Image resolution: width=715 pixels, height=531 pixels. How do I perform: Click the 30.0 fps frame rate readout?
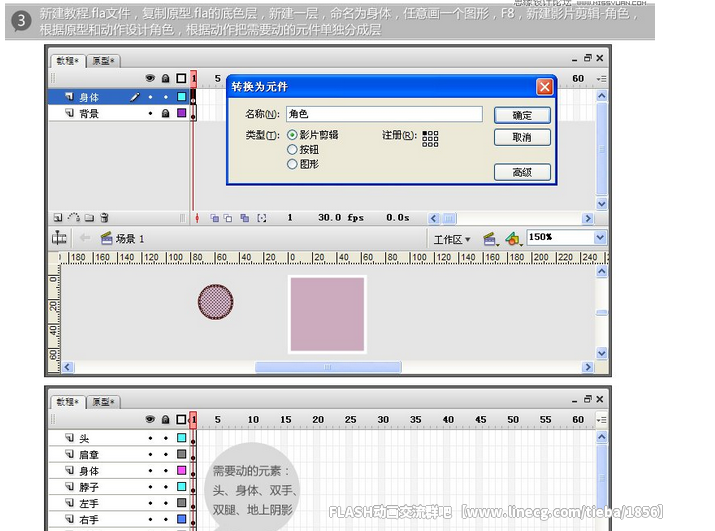pos(341,218)
